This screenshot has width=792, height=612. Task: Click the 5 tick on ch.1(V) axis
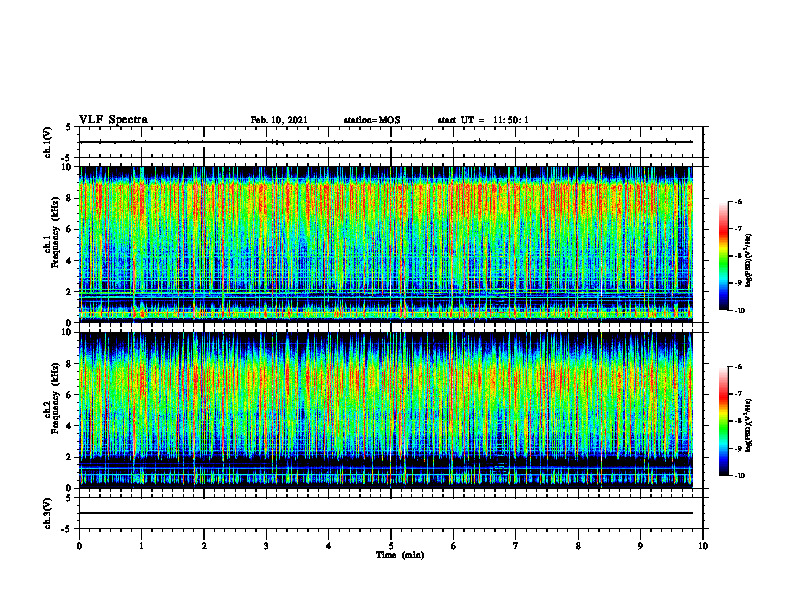68,127
